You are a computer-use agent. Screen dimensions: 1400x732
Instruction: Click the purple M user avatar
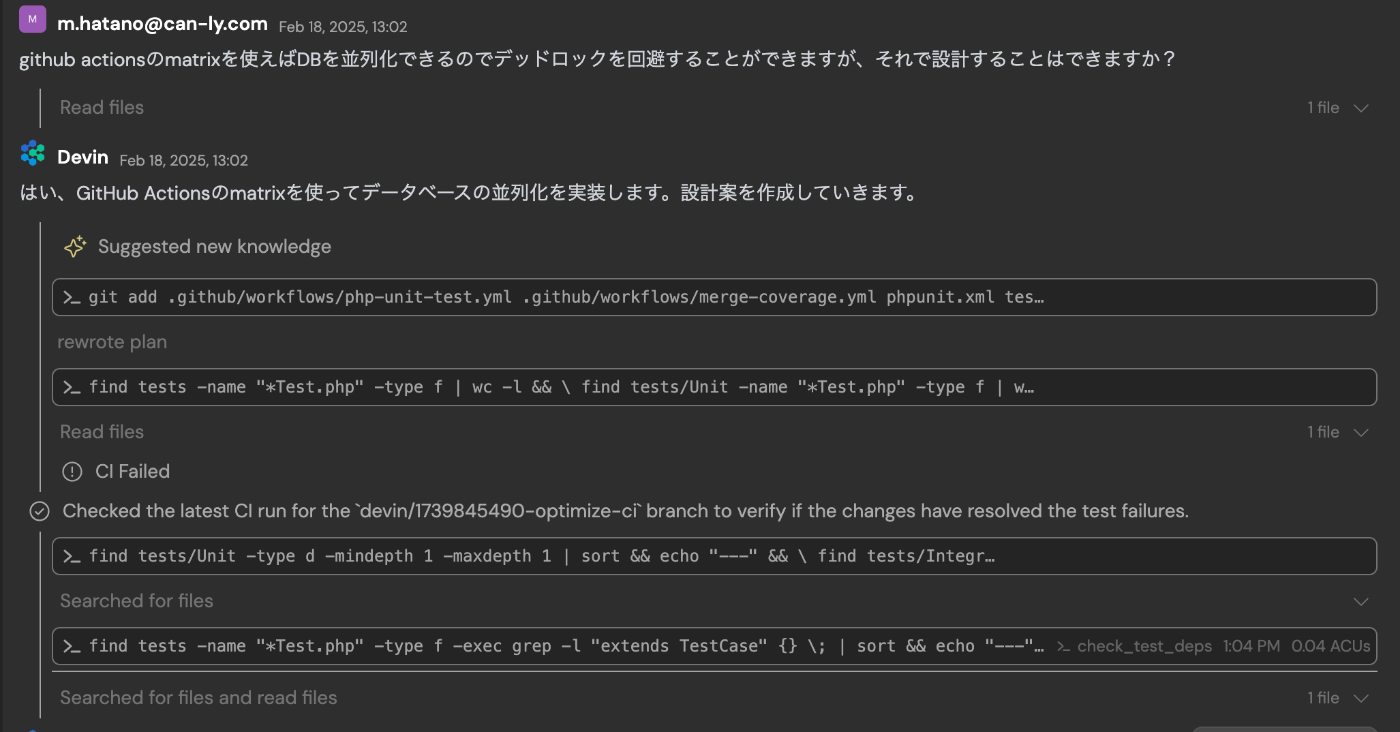[33, 19]
